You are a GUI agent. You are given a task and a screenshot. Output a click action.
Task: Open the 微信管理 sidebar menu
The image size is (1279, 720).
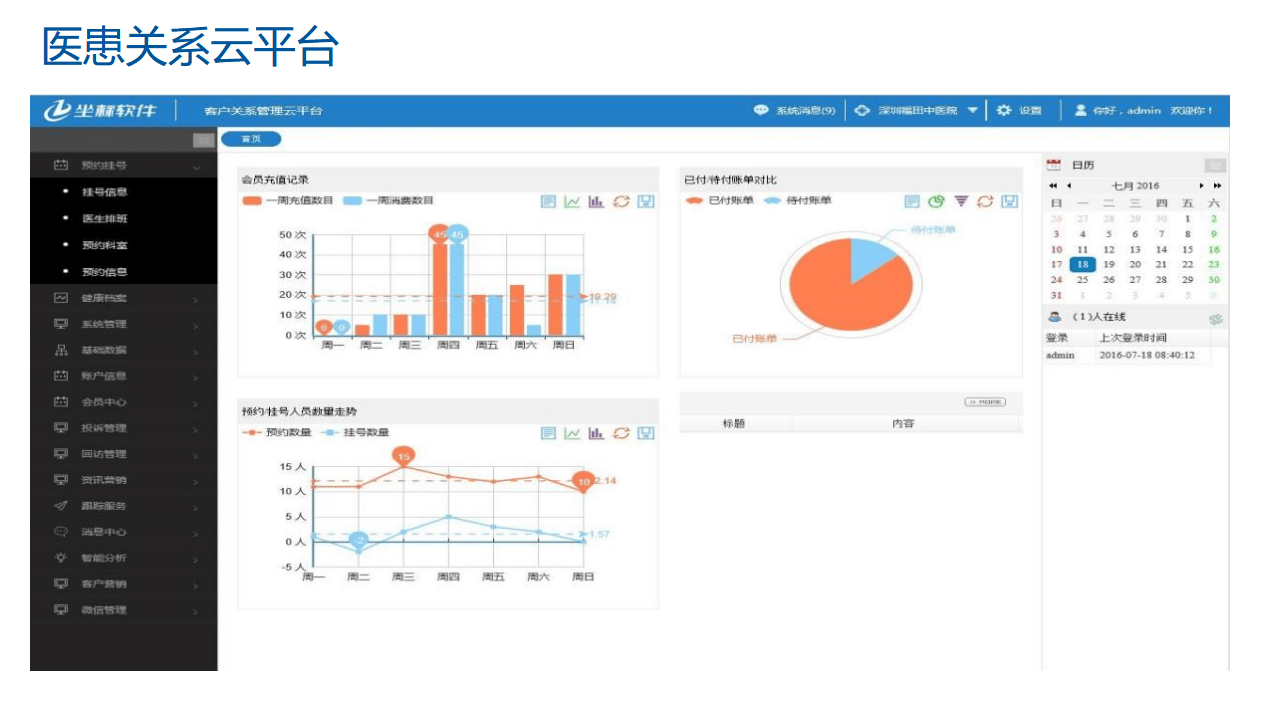point(124,610)
